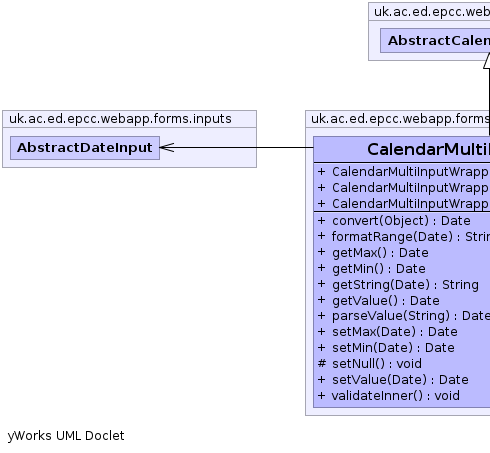This screenshot has width=490, height=453.
Task: Open the uk.ac.ed.epcc.webapp.forms.inputs package label
Action: coord(120,119)
